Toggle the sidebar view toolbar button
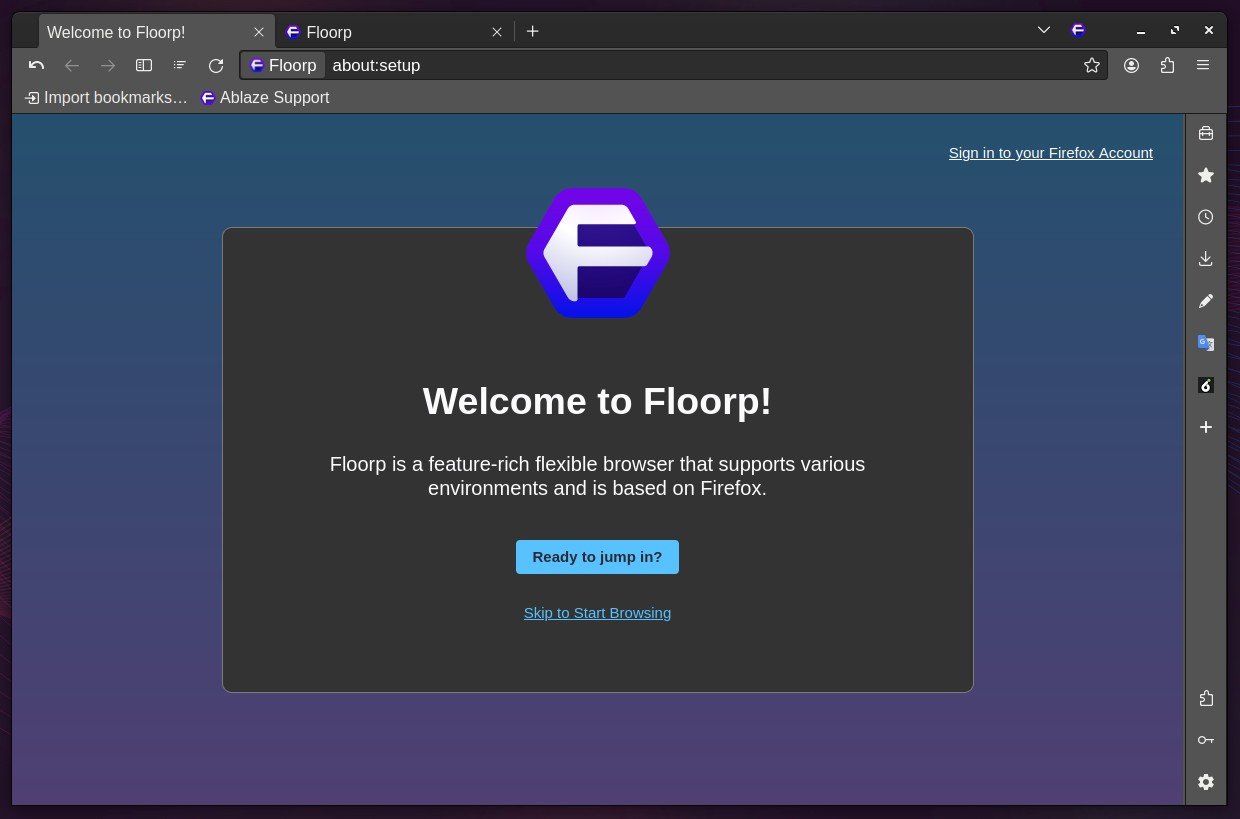 click(144, 65)
